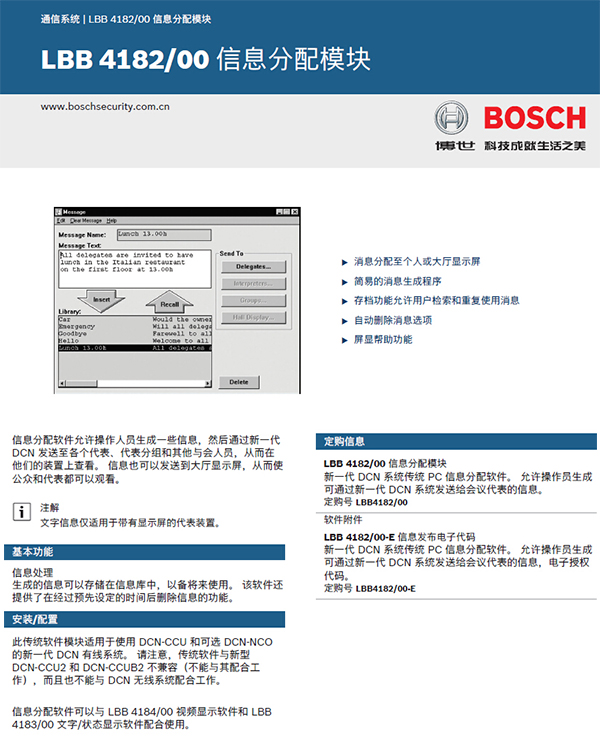Screen dimensions: 600x741
Task: Select the 'Emergency' library entry
Action: point(135,327)
